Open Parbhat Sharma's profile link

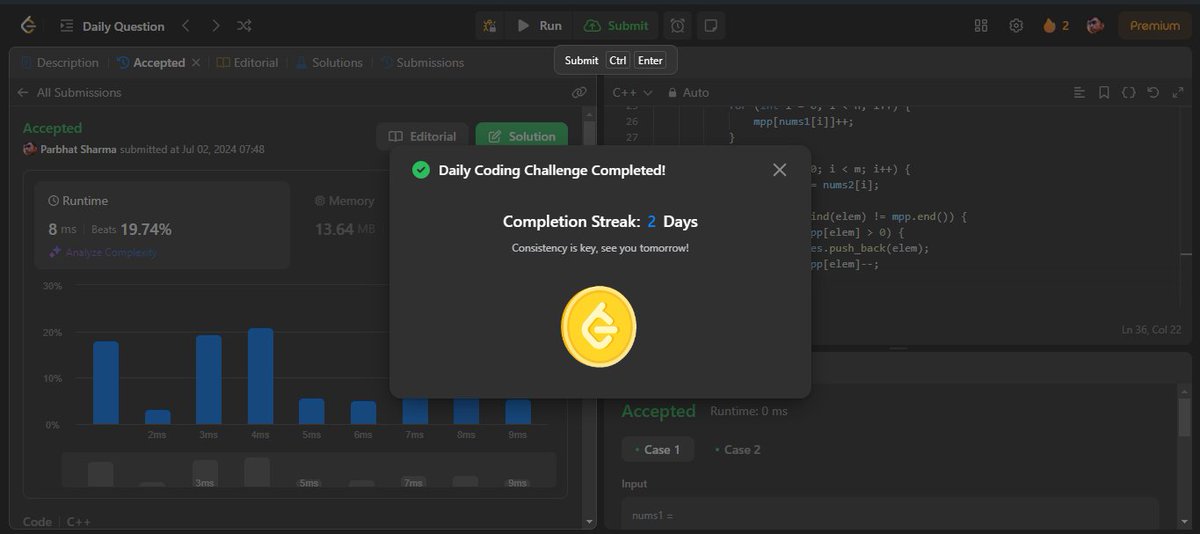click(x=78, y=149)
